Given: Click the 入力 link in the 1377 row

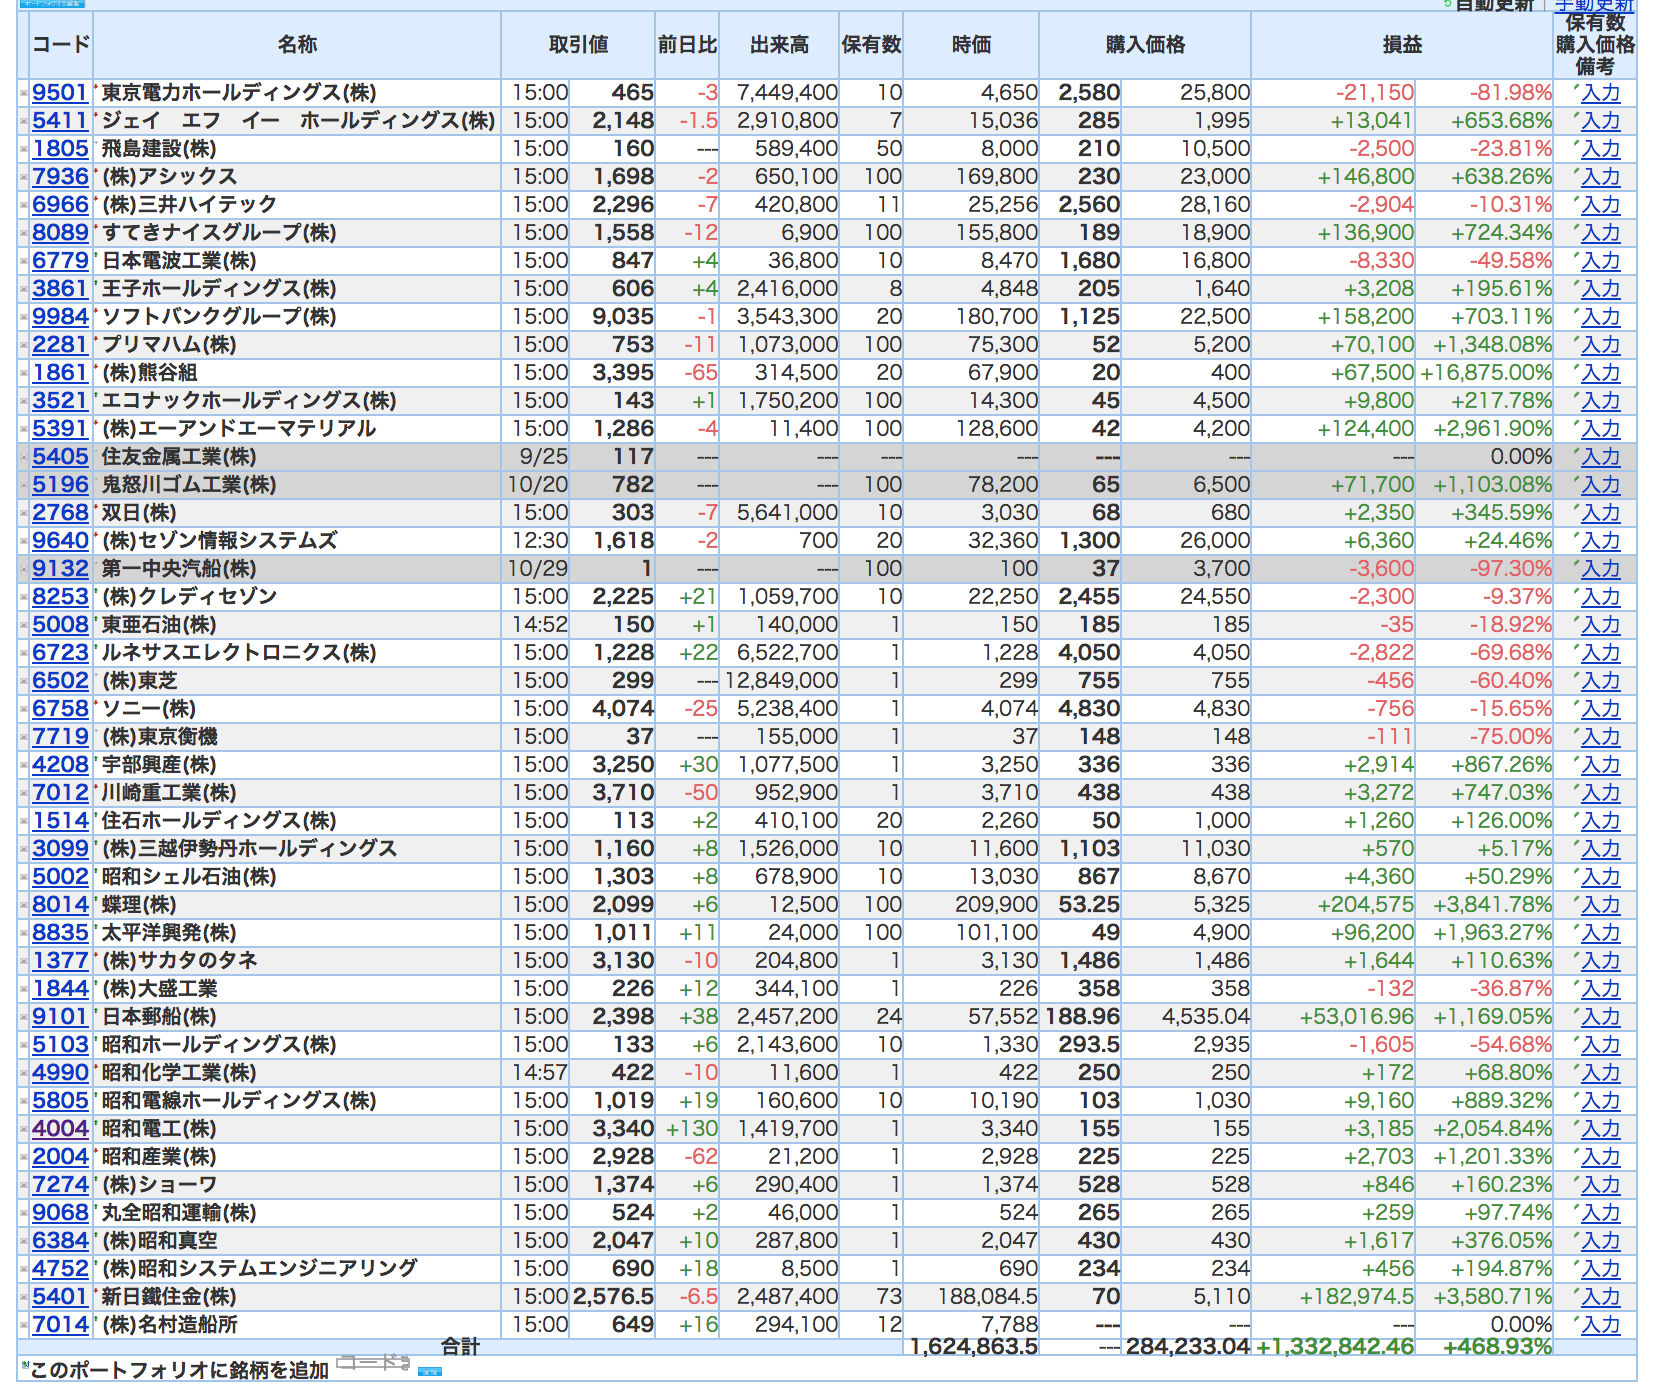Looking at the screenshot, I should click(x=1600, y=961).
